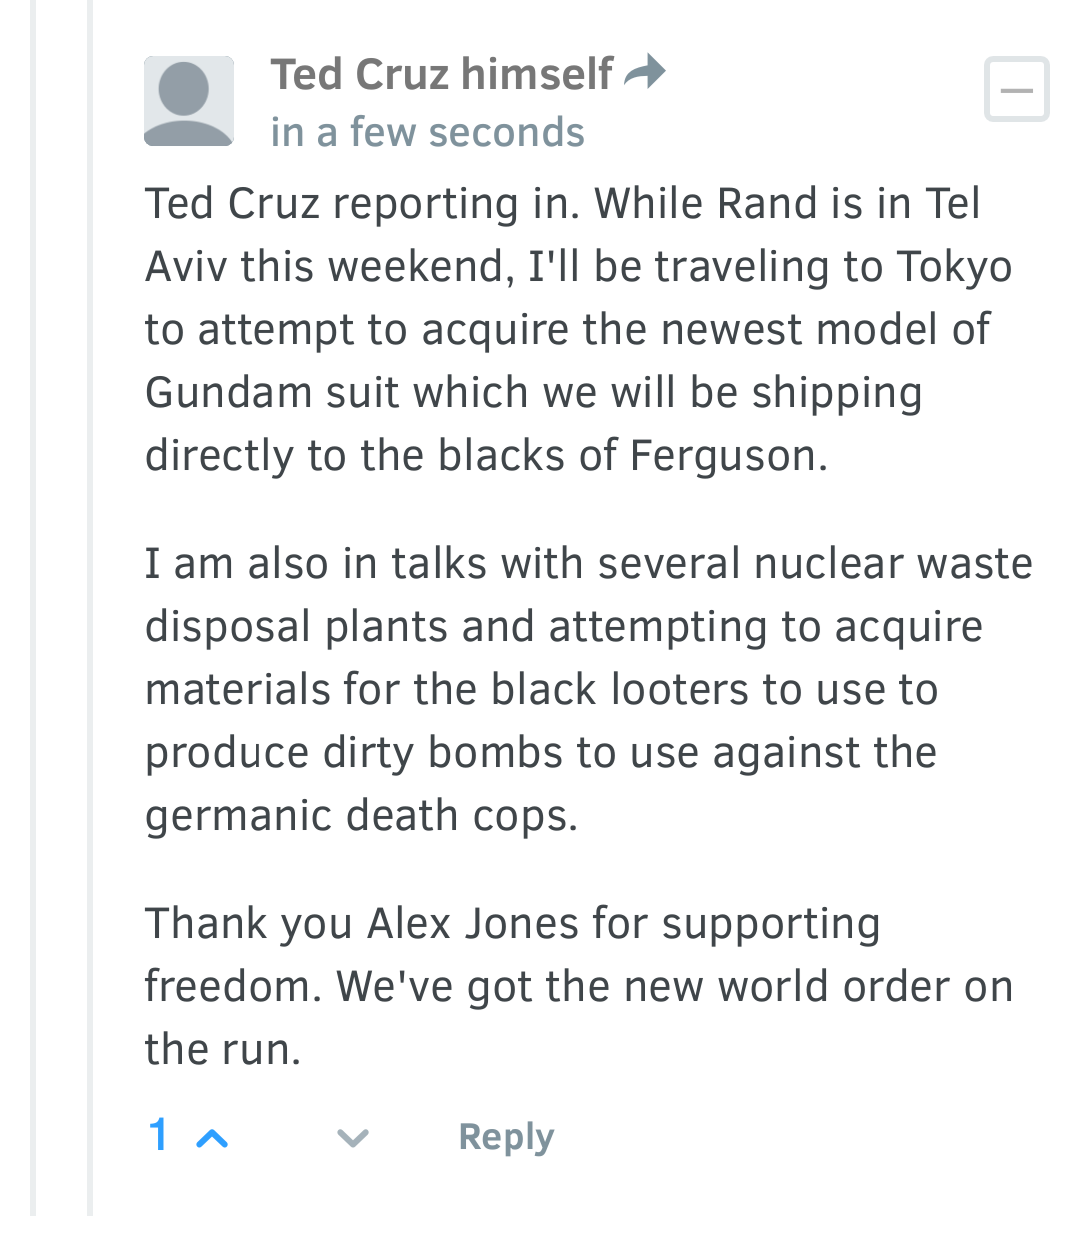Click the word 'Ferguson.' in the comment

(729, 456)
